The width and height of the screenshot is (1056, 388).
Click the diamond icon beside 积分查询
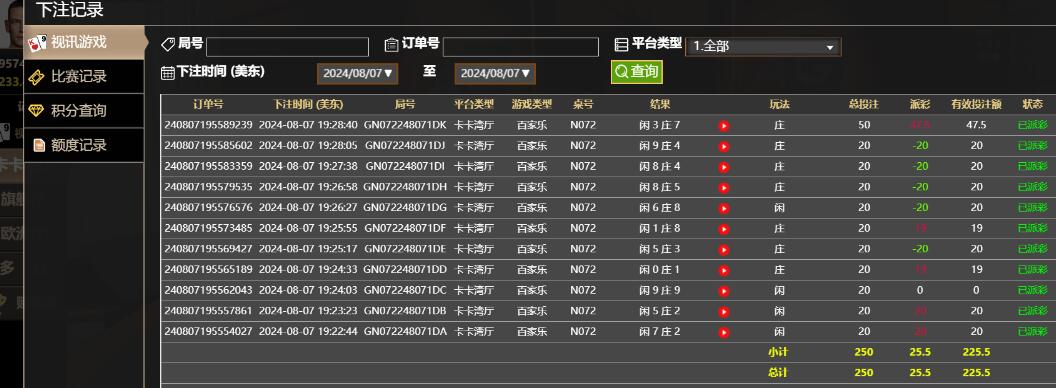pyautogui.click(x=36, y=111)
